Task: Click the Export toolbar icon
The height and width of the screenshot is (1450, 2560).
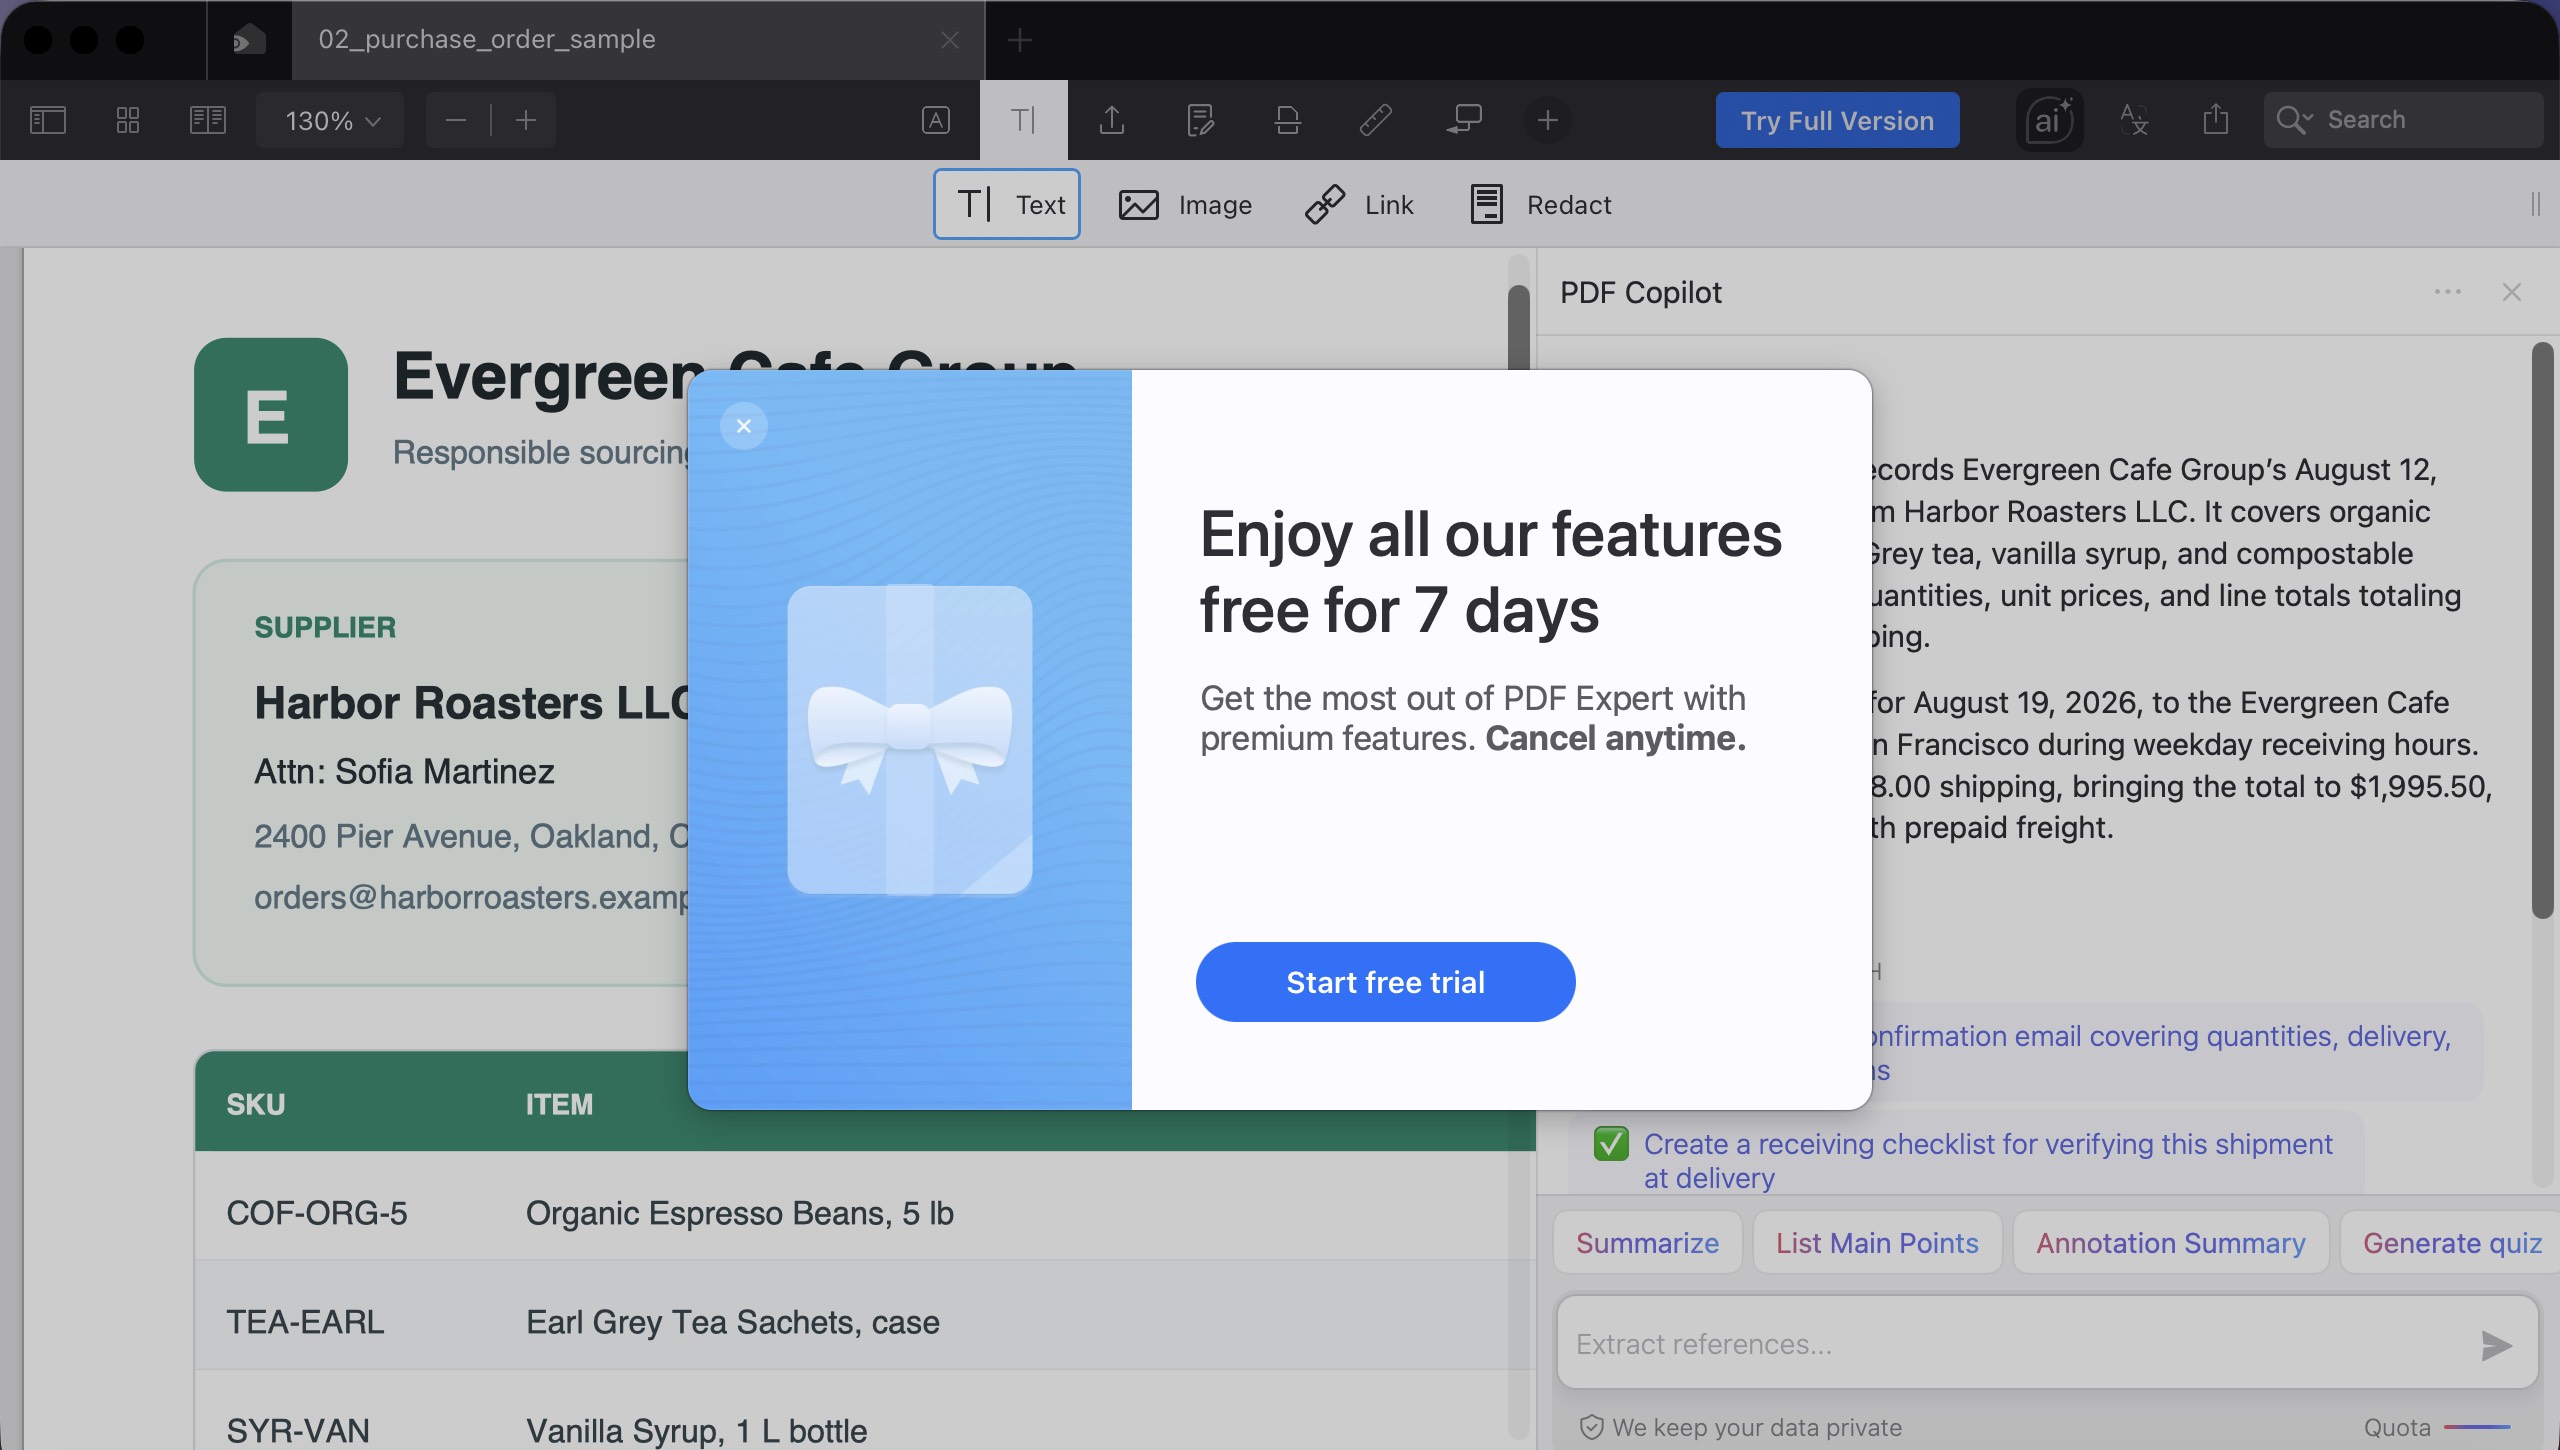Action: pos(1112,121)
